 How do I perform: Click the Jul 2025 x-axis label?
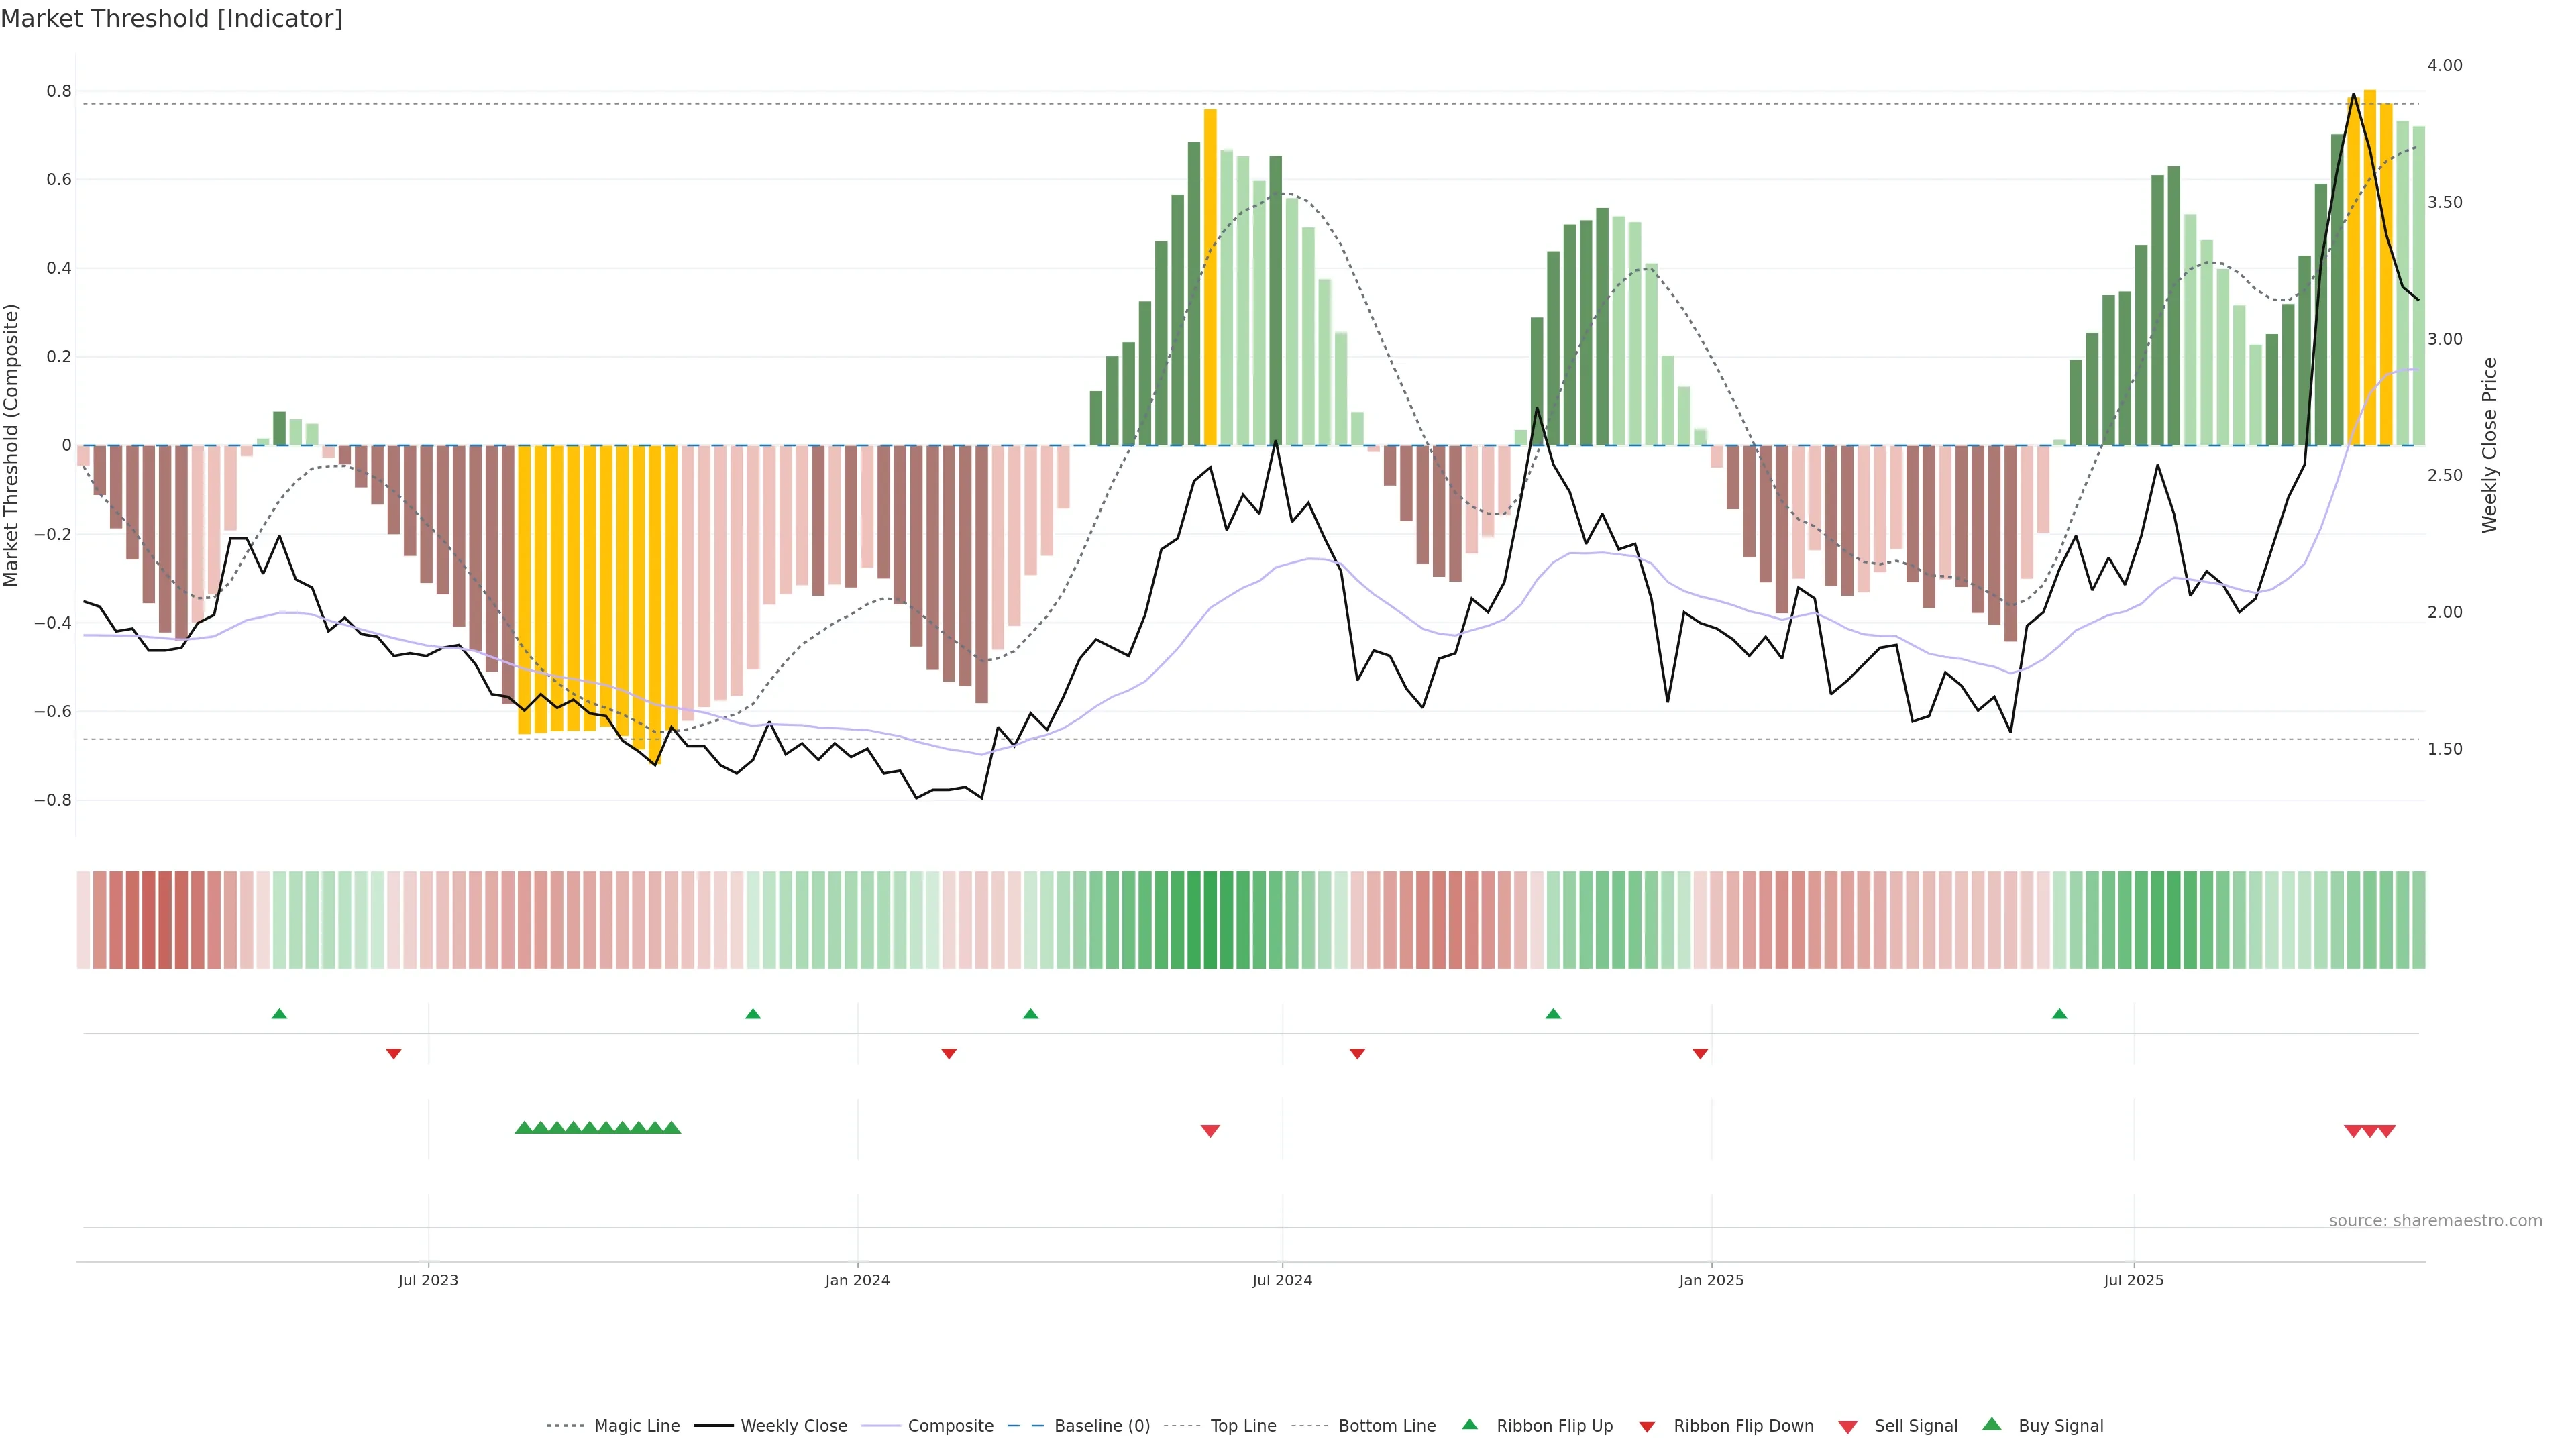(x=2133, y=1280)
